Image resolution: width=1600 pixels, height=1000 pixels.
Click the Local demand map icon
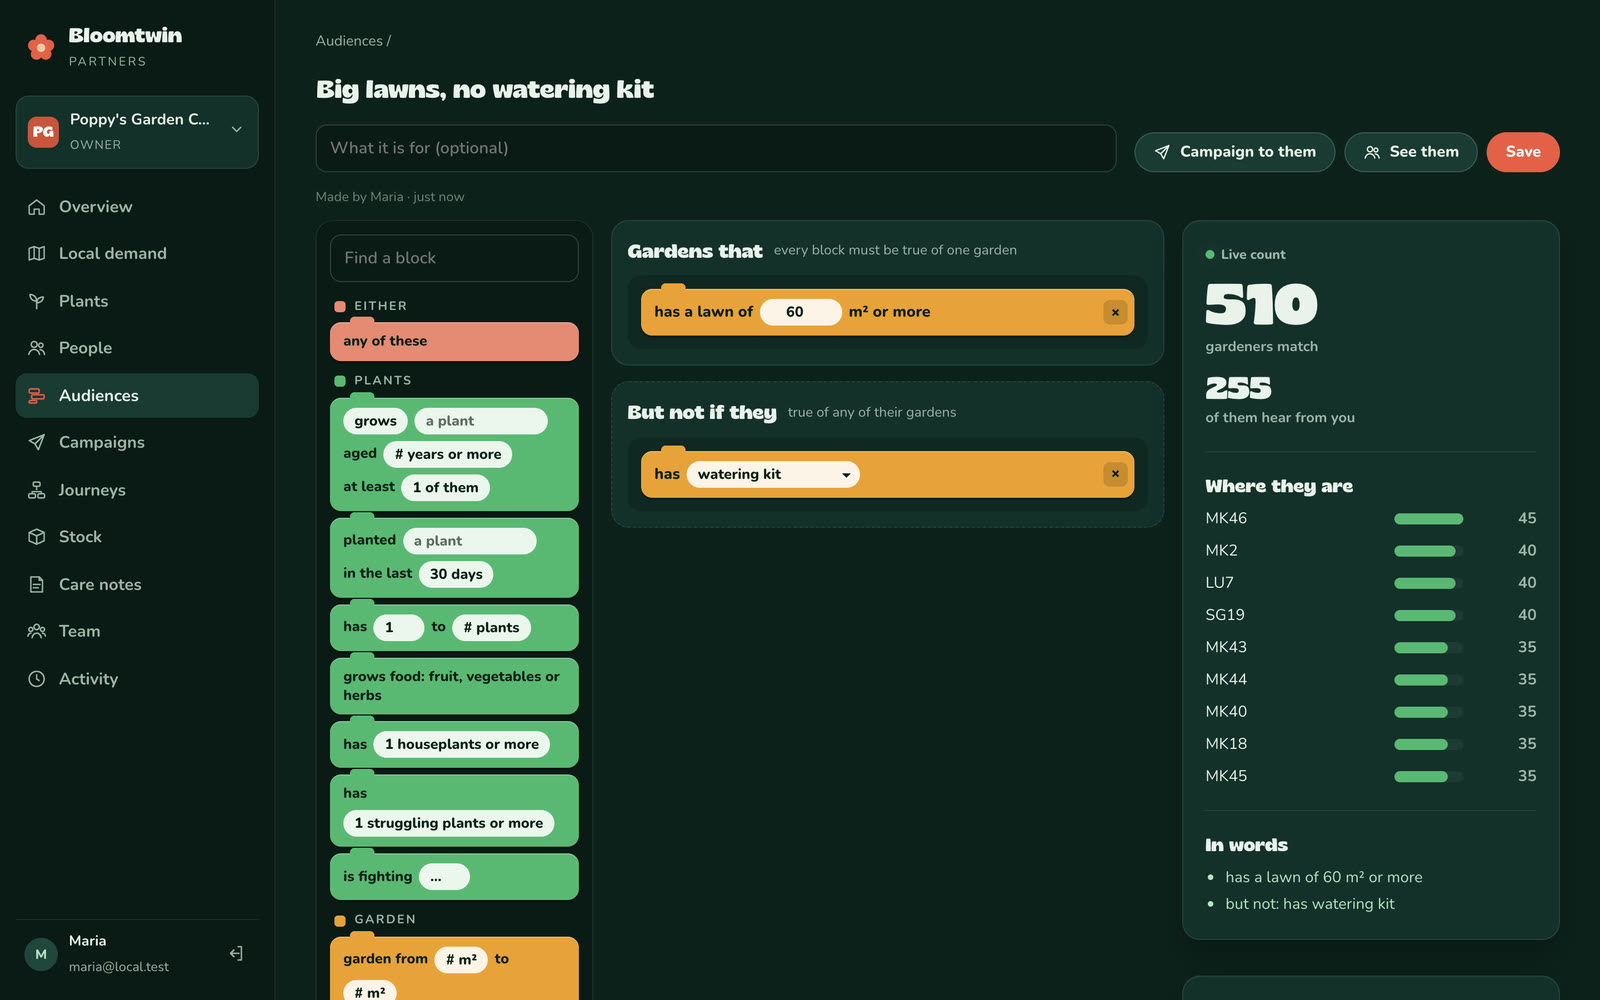(37, 254)
